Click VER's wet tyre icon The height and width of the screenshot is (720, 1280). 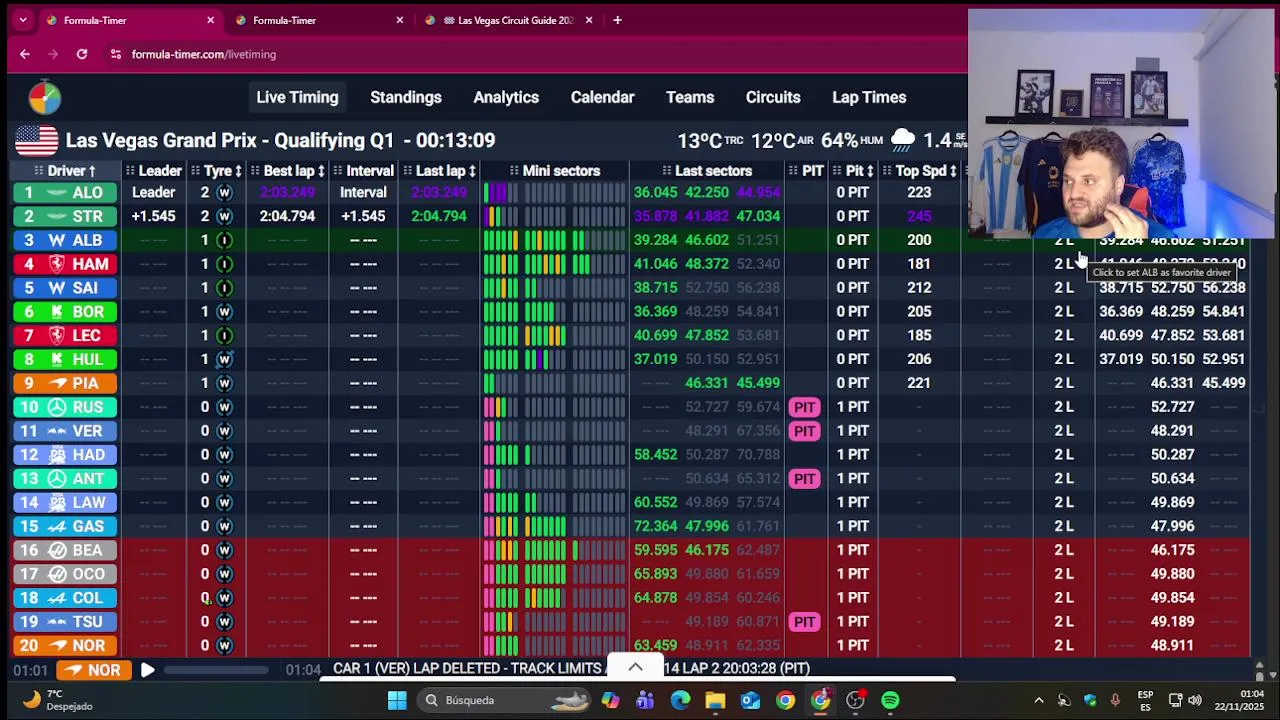pos(224,431)
